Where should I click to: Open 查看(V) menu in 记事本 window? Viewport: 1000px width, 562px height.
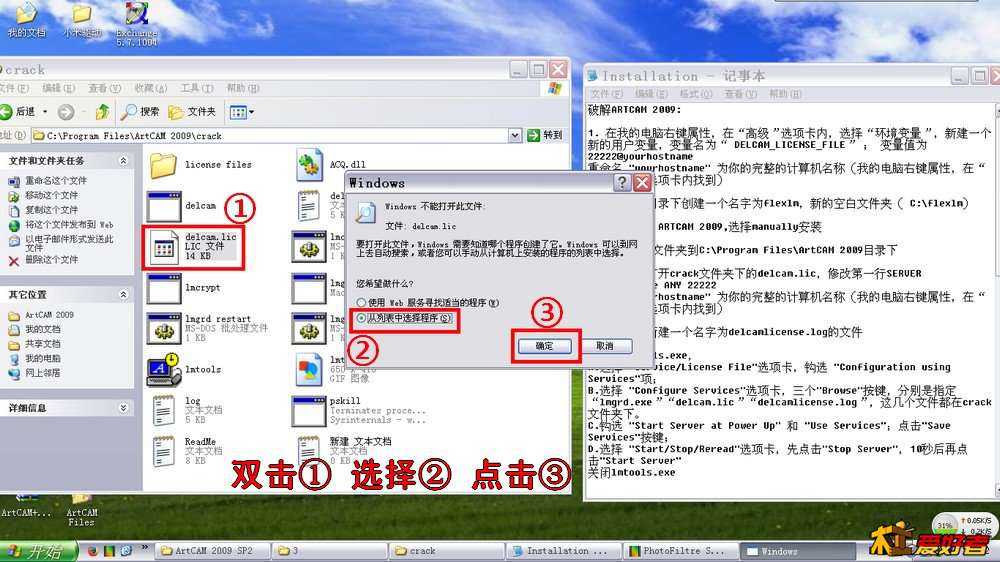pos(741,94)
